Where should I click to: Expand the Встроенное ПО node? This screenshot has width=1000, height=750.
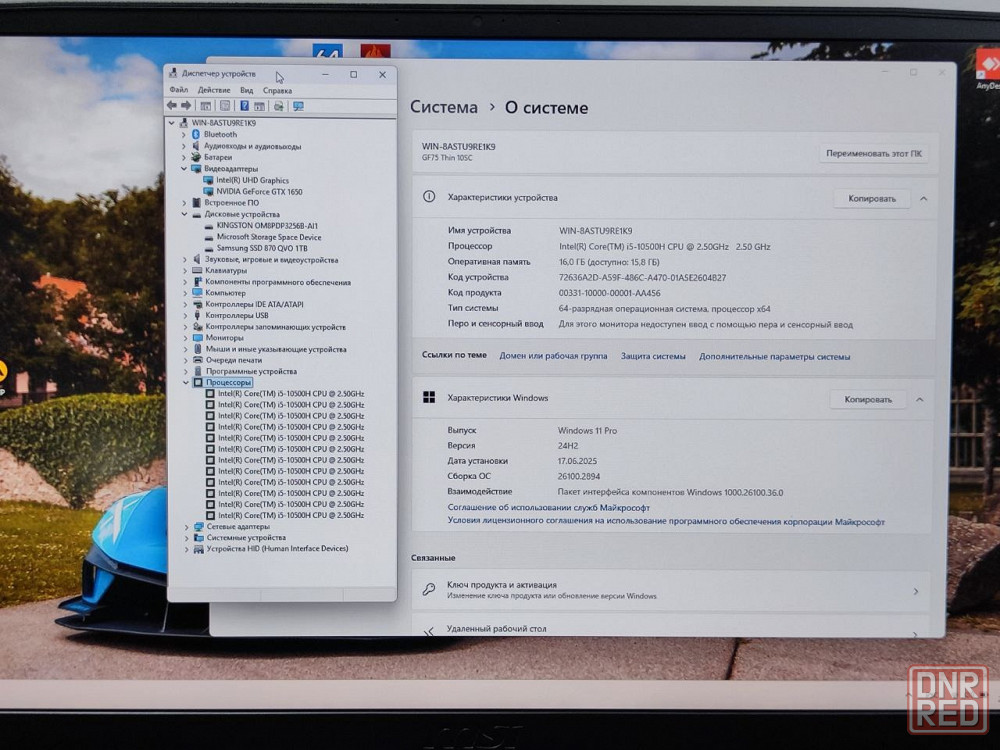(184, 203)
